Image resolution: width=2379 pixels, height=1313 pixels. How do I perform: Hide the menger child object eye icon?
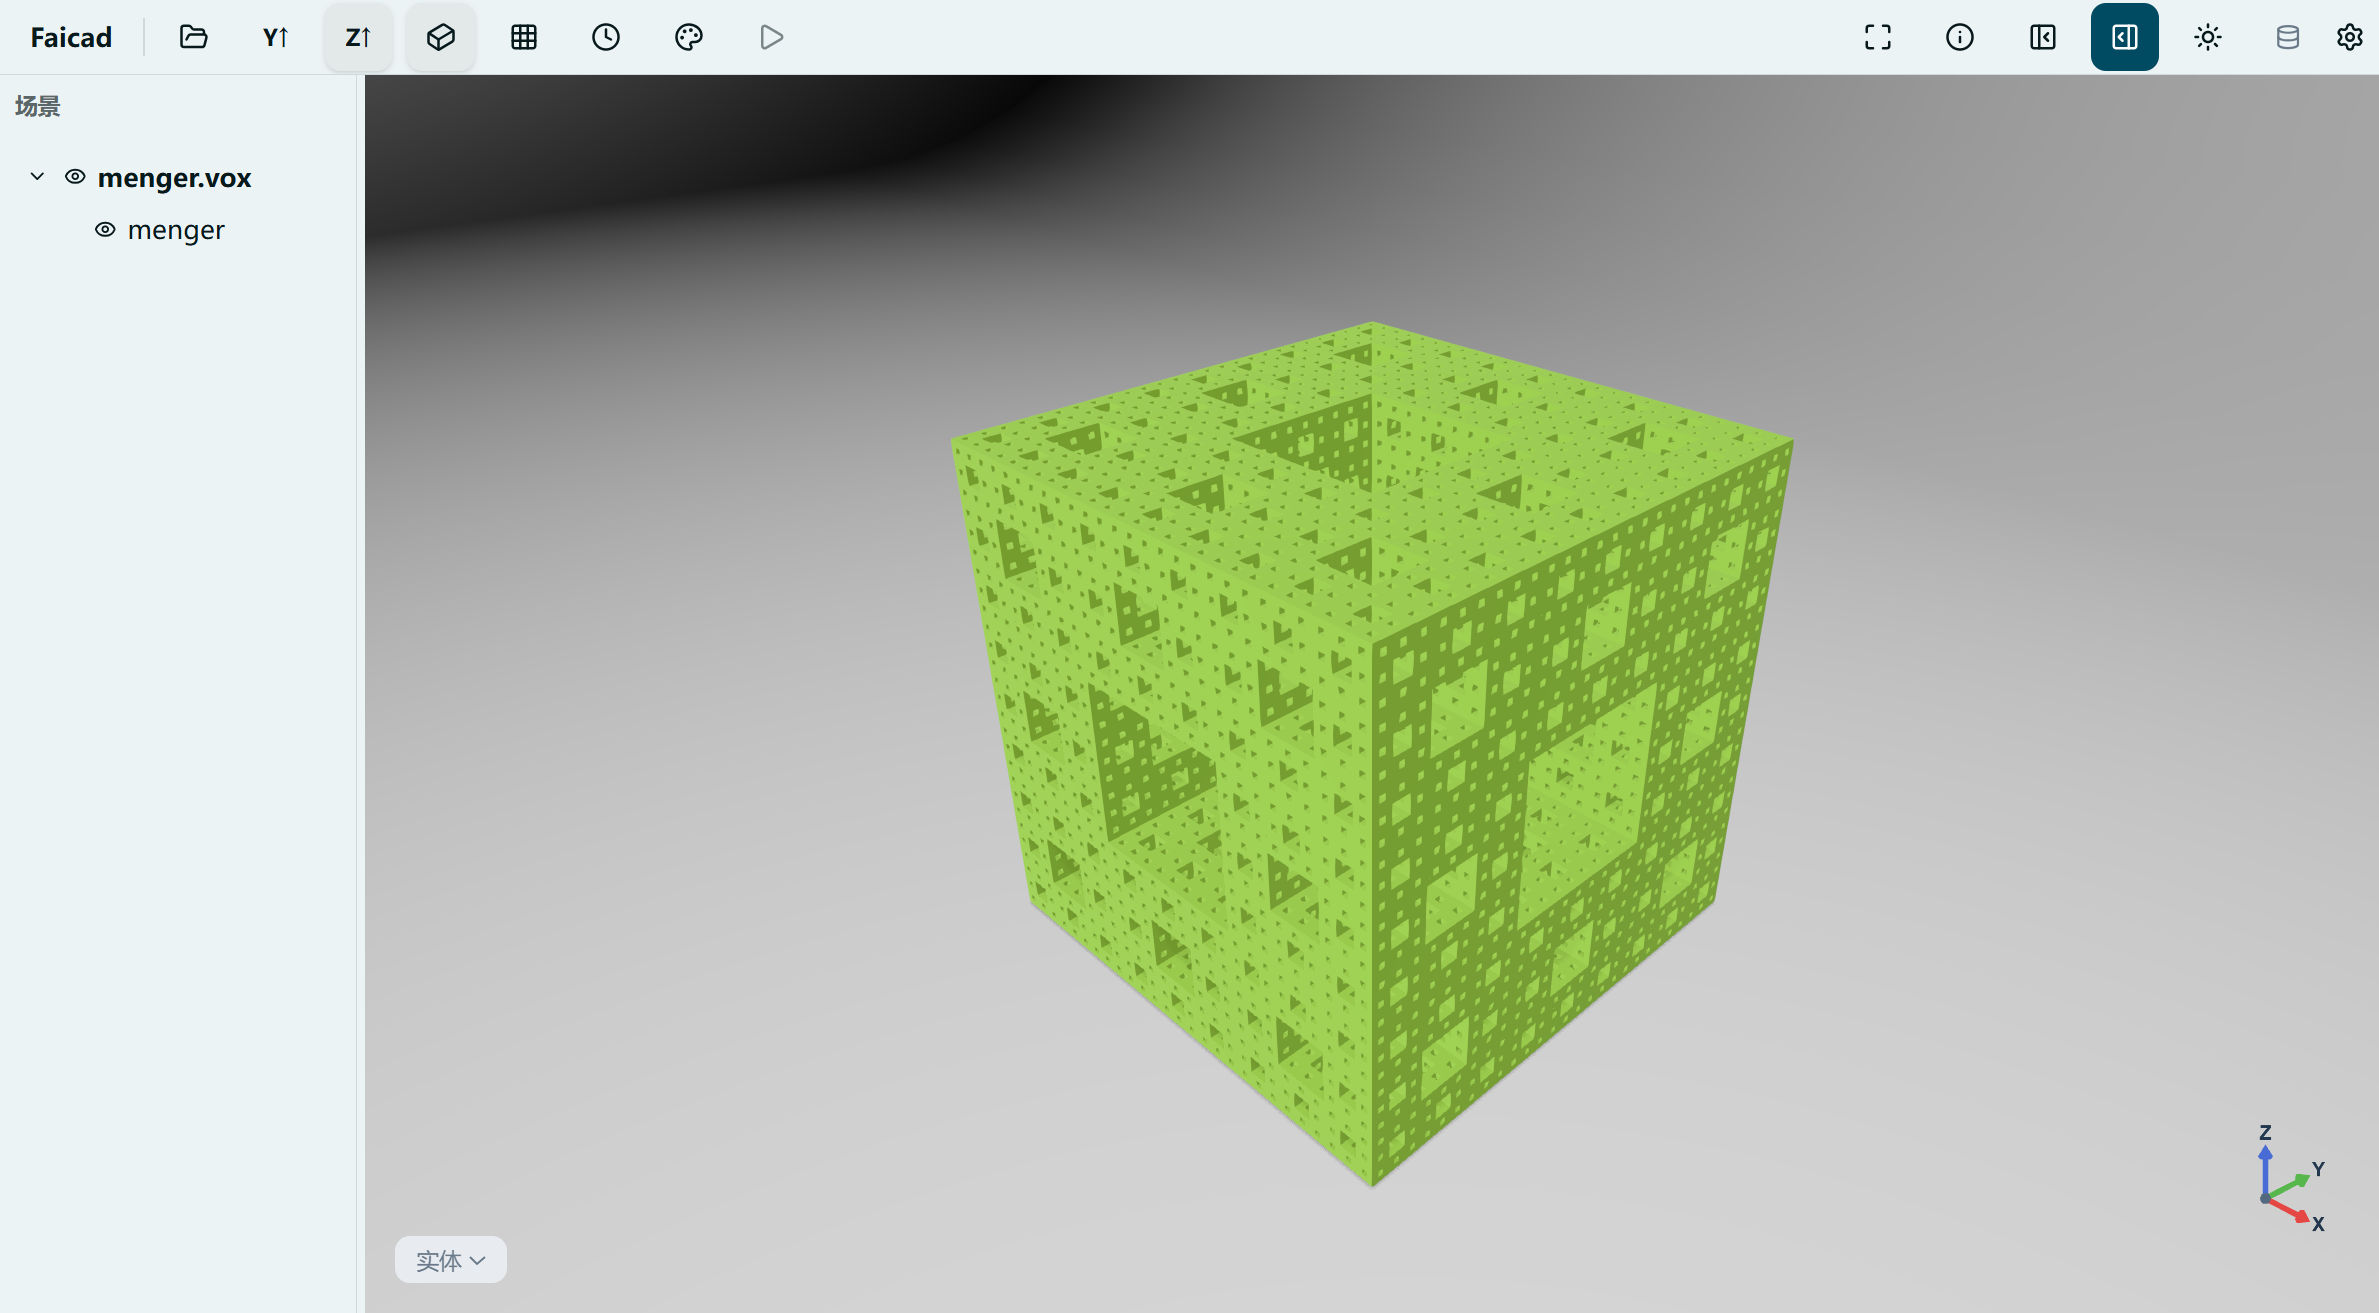coord(105,230)
